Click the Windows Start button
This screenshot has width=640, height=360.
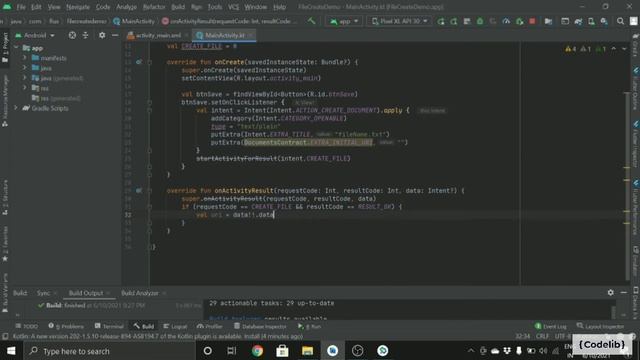(x=11, y=351)
